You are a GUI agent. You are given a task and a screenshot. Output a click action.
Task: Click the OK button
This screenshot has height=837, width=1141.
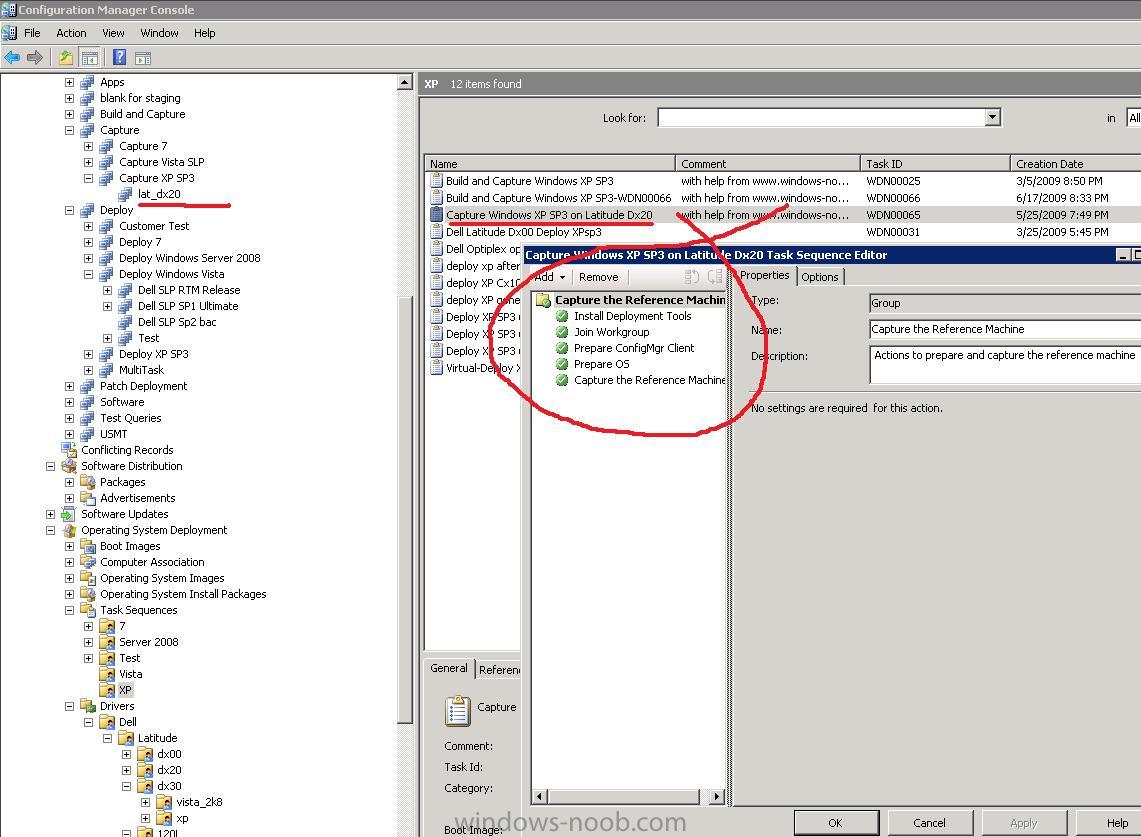(835, 823)
